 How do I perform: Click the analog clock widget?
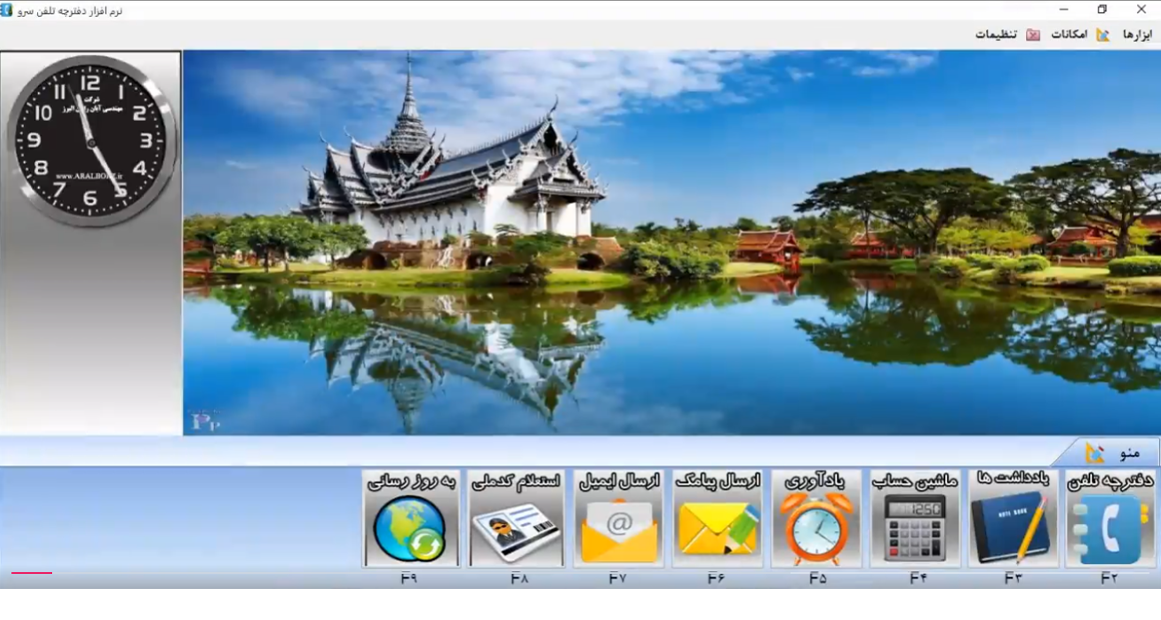pyautogui.click(x=91, y=141)
